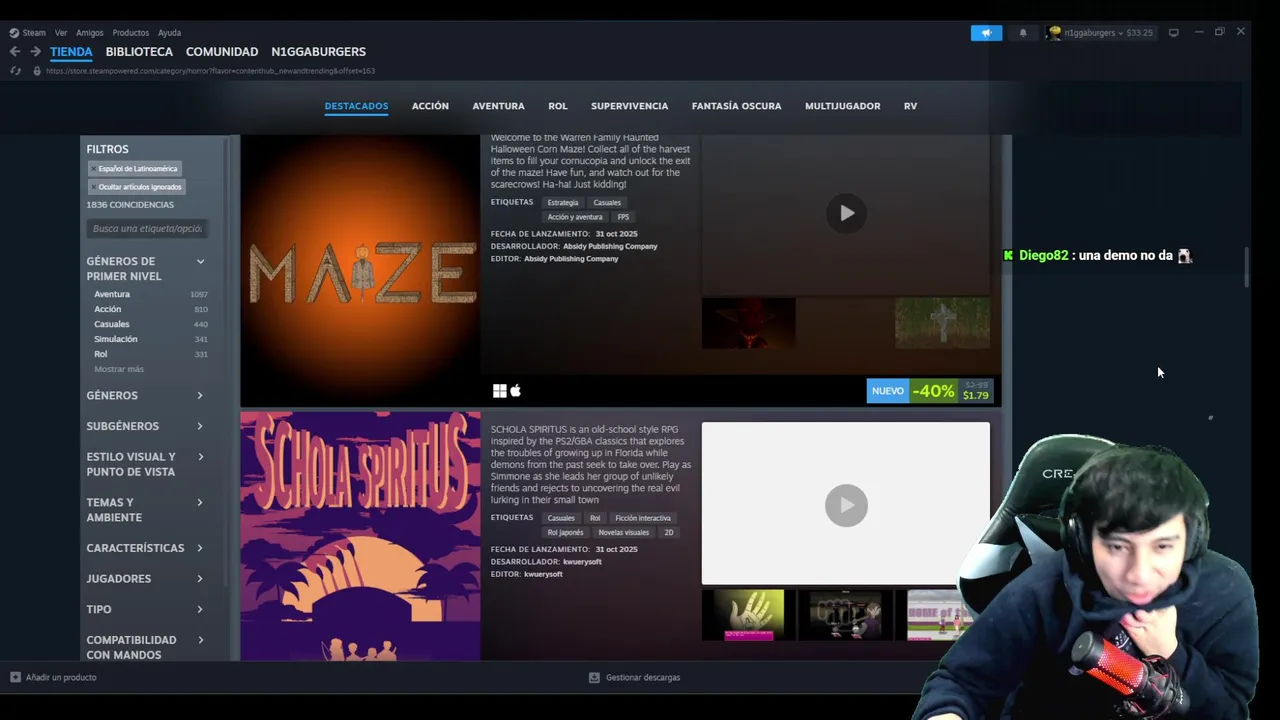This screenshot has width=1280, height=720.
Task: Open the Ayuda menu
Action: [169, 33]
